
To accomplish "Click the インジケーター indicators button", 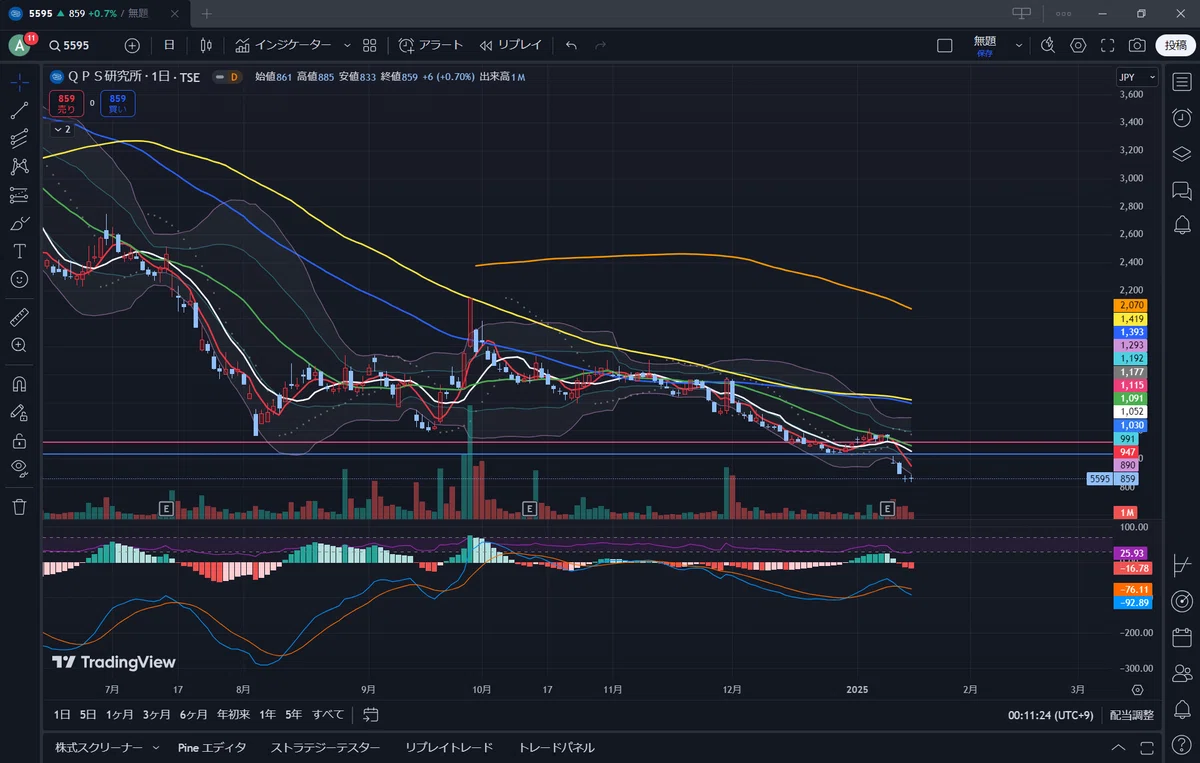I will coord(283,45).
